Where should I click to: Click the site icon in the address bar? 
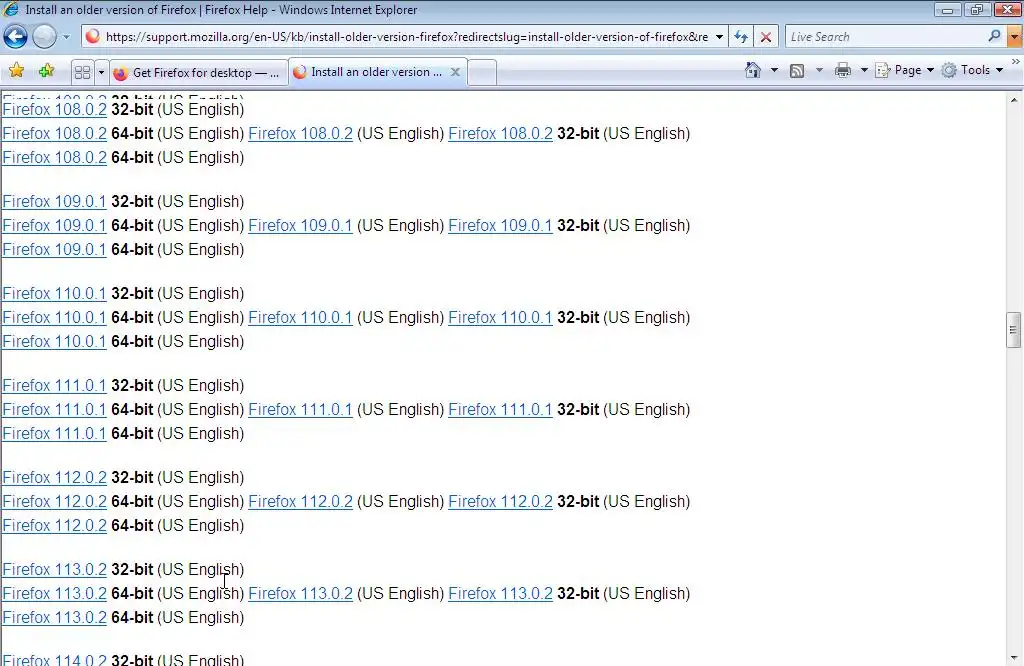click(93, 37)
